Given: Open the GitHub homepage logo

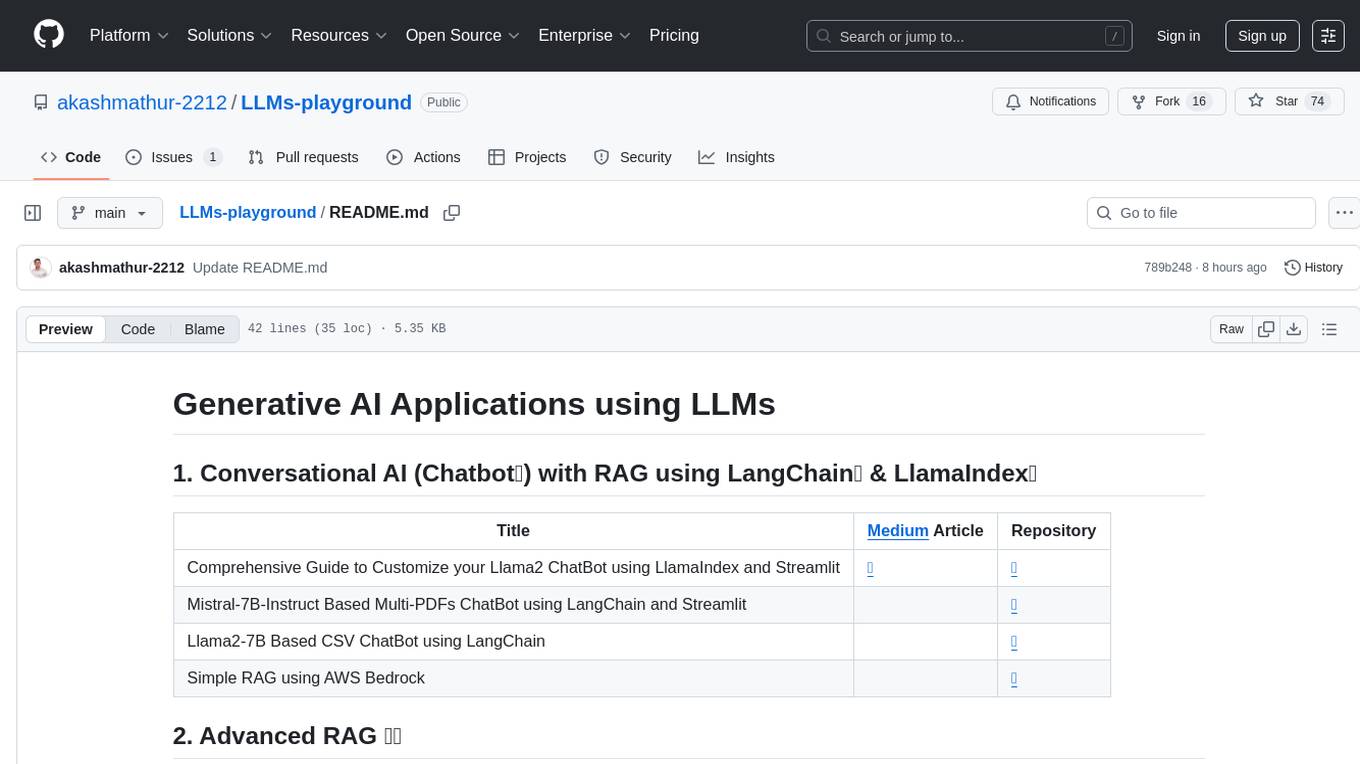Looking at the screenshot, I should 49,35.
